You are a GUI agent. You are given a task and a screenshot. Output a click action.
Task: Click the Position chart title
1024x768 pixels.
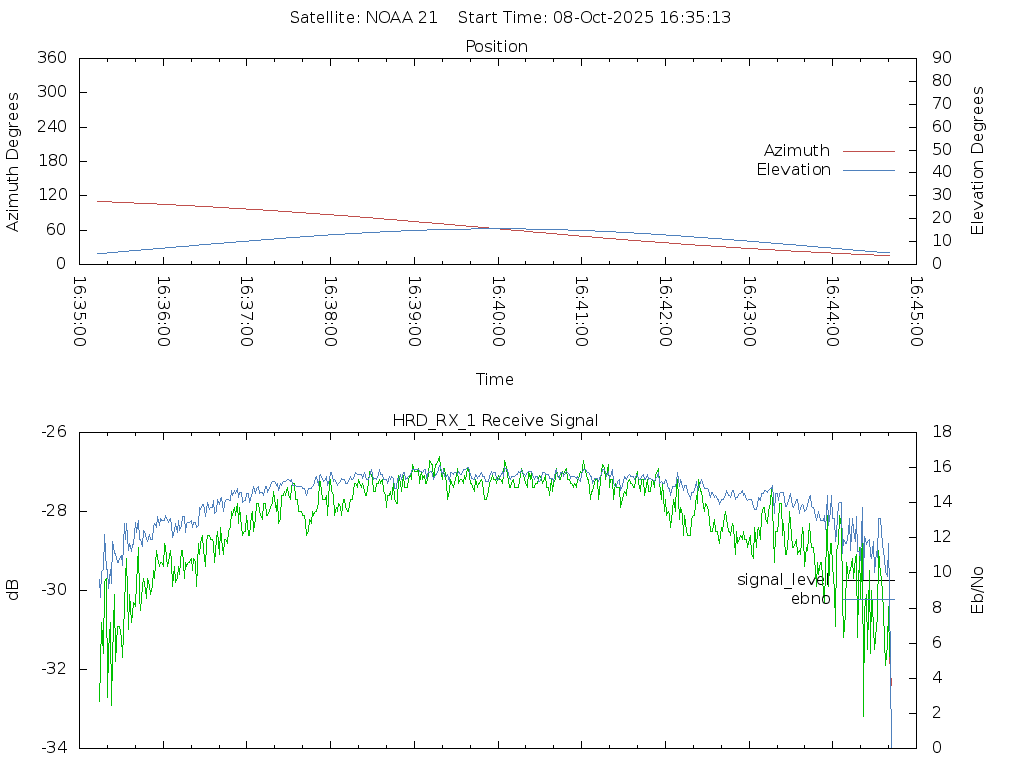point(497,47)
